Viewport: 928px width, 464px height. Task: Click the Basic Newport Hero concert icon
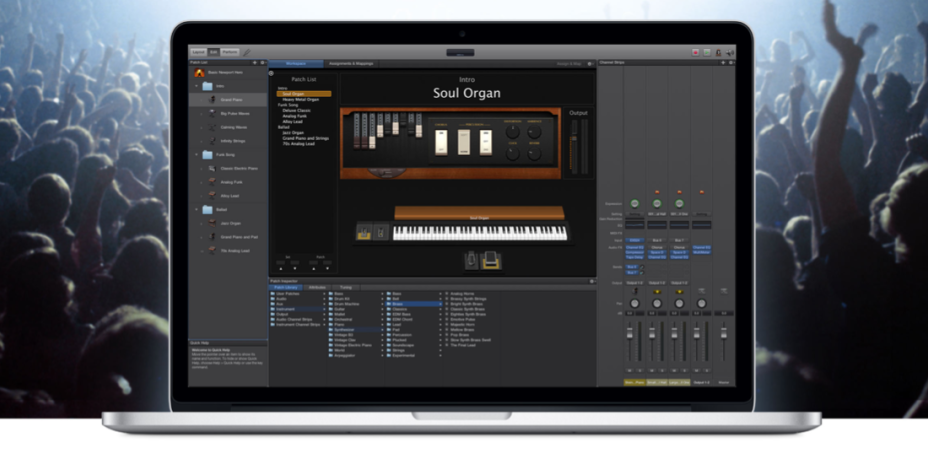(198, 73)
